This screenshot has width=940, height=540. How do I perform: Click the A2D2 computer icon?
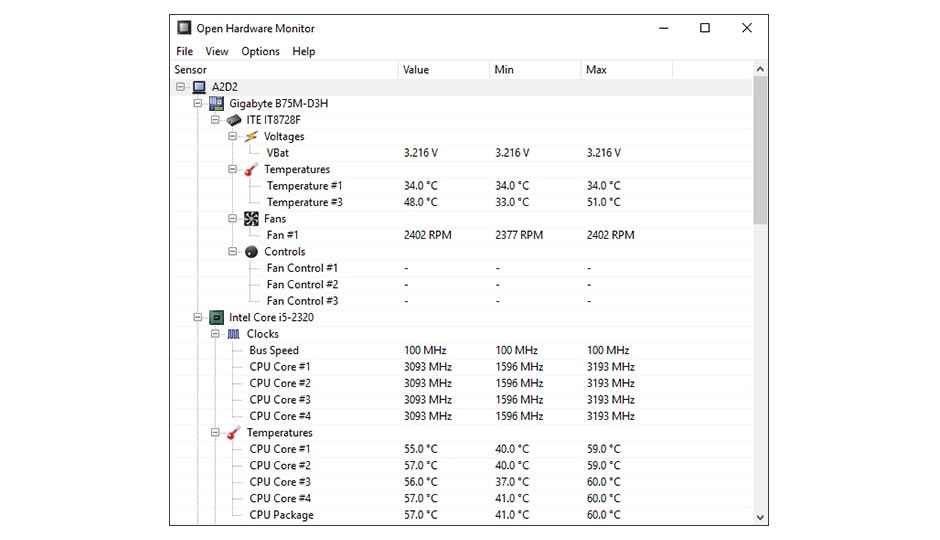click(x=199, y=87)
